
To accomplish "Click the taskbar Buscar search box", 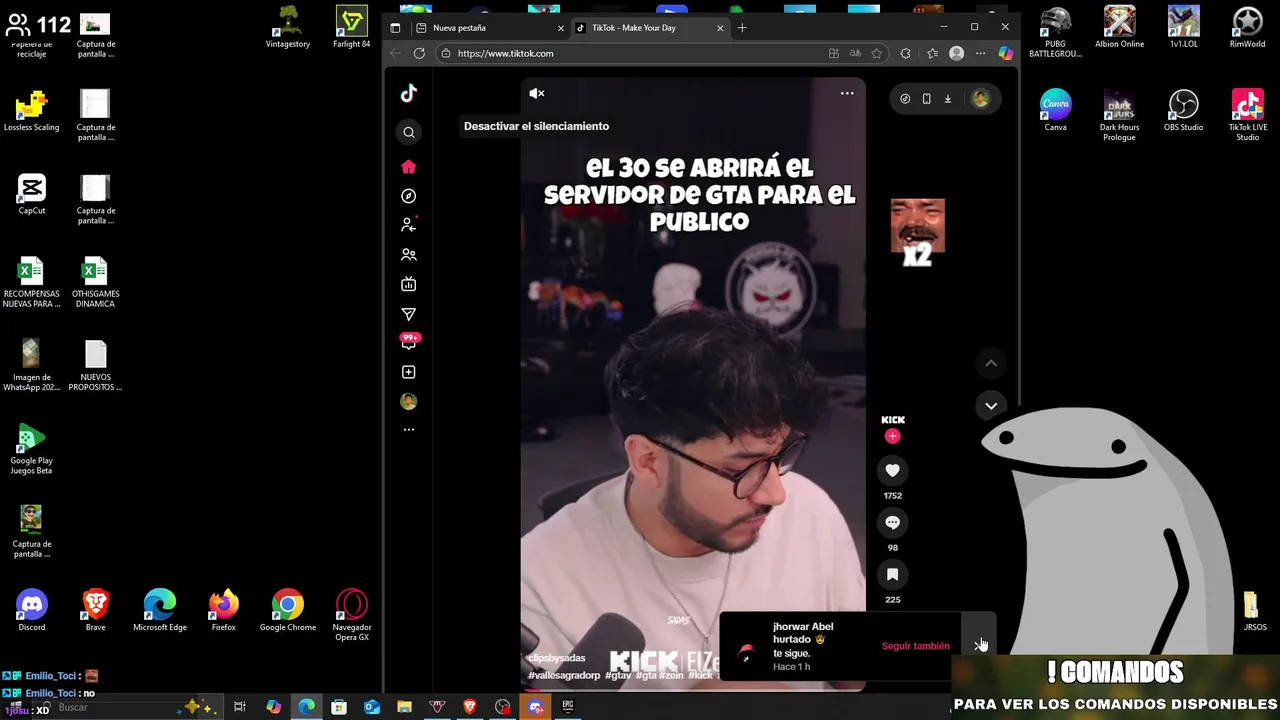I will tap(130, 707).
